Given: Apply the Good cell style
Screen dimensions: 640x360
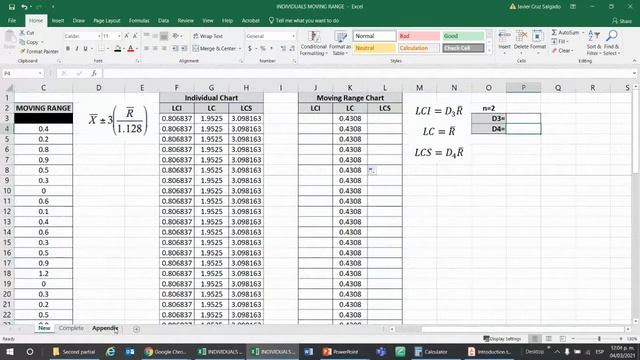Looking at the screenshot, I should 463,36.
